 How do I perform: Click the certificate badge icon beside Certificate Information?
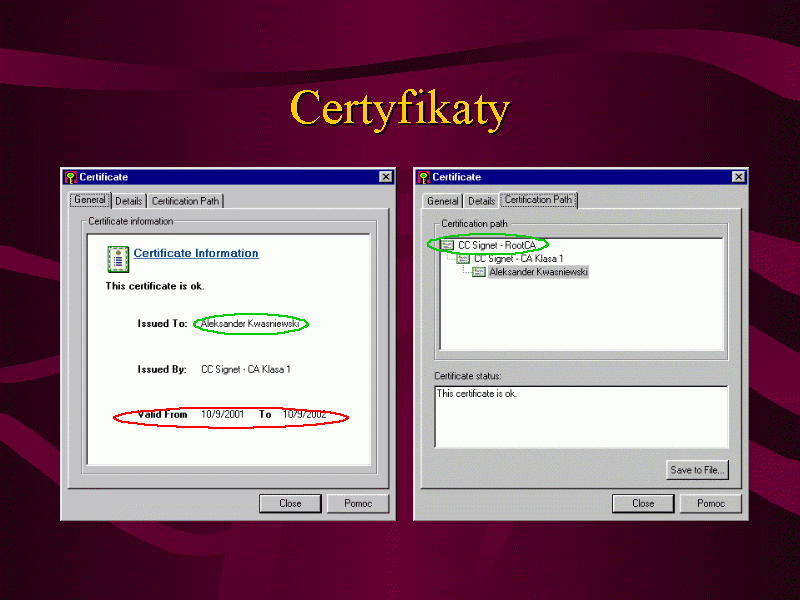pyautogui.click(x=117, y=258)
